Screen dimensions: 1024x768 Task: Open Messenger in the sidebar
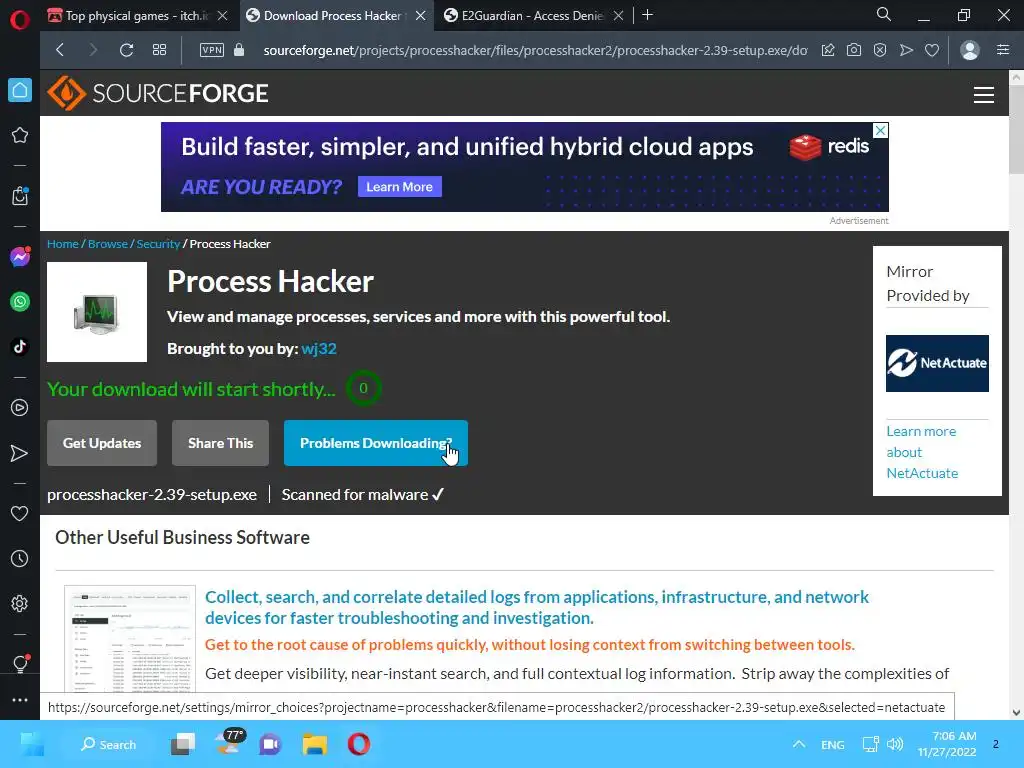(20, 257)
